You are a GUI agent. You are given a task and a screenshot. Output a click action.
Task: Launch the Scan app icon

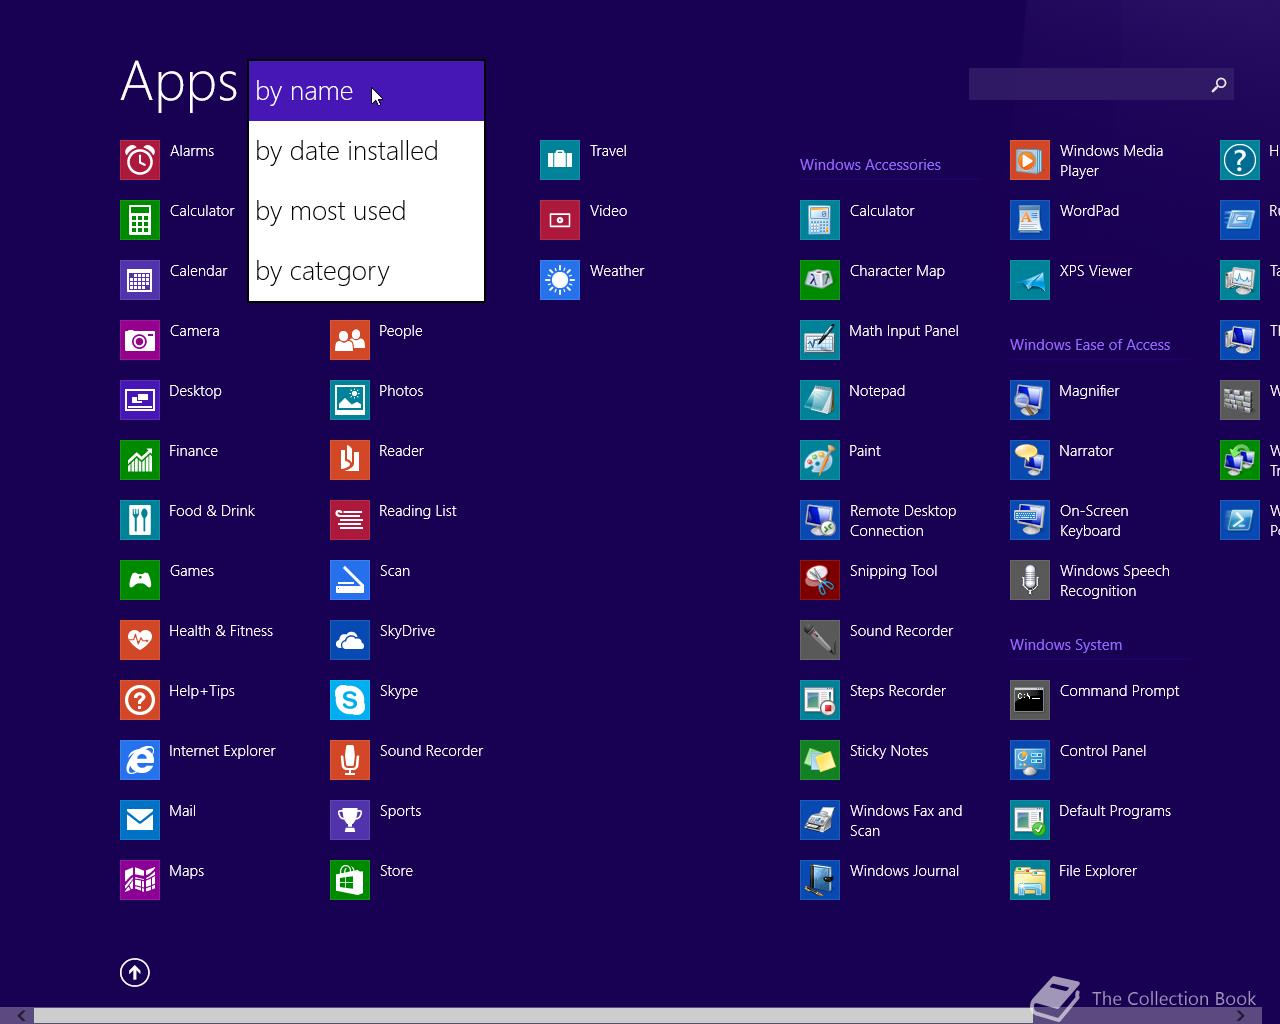coord(350,580)
